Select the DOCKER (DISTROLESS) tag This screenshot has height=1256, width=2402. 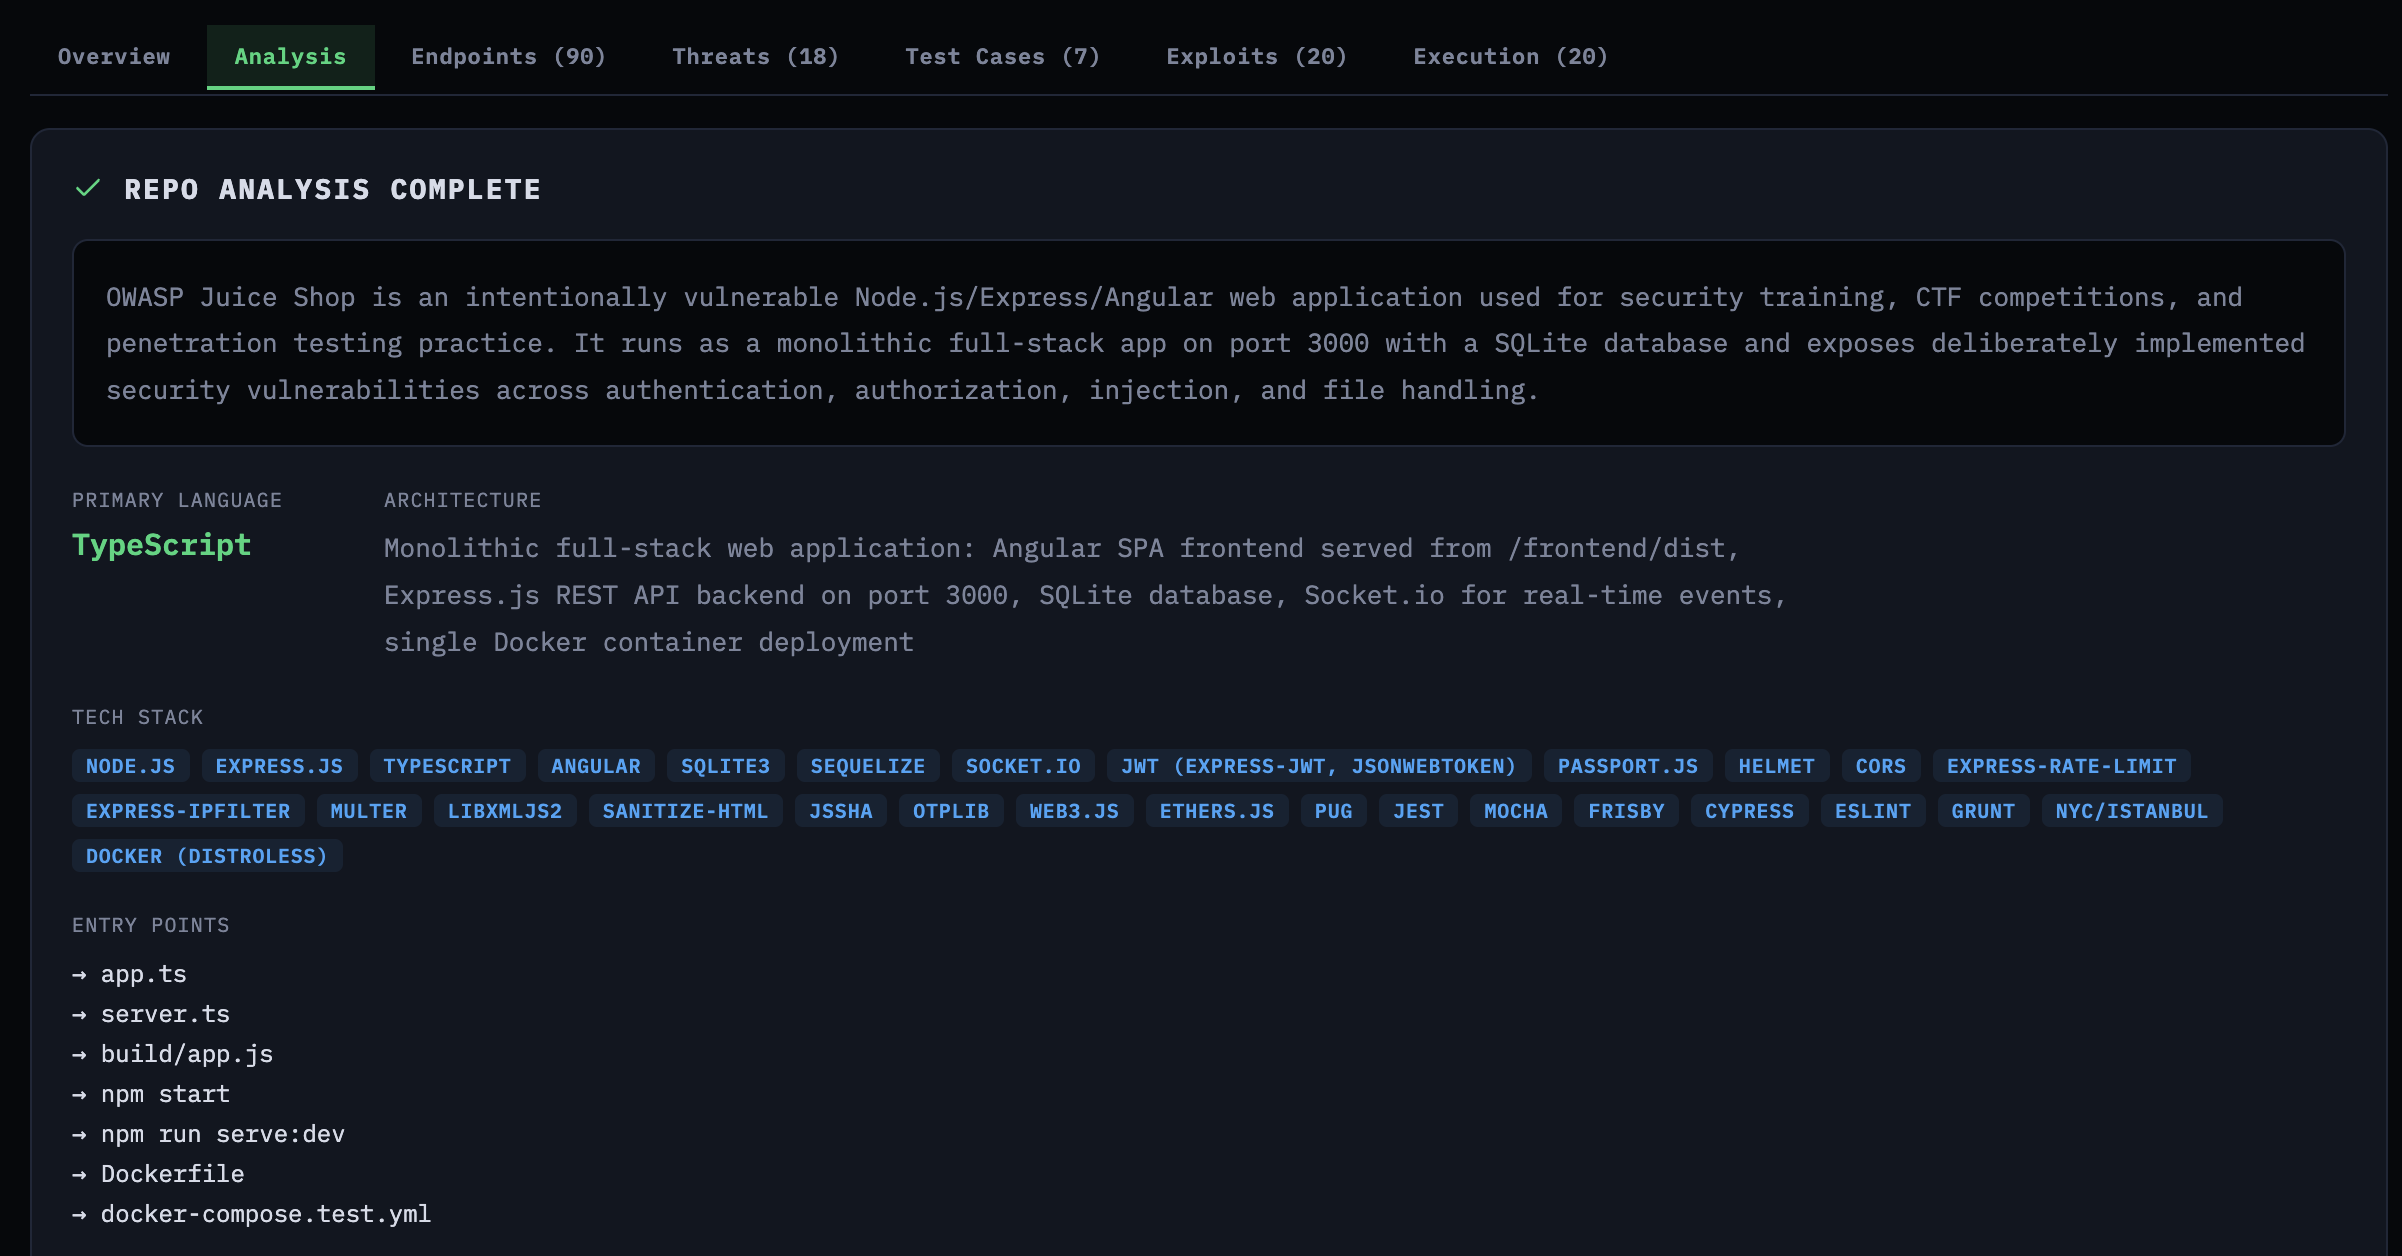206,856
